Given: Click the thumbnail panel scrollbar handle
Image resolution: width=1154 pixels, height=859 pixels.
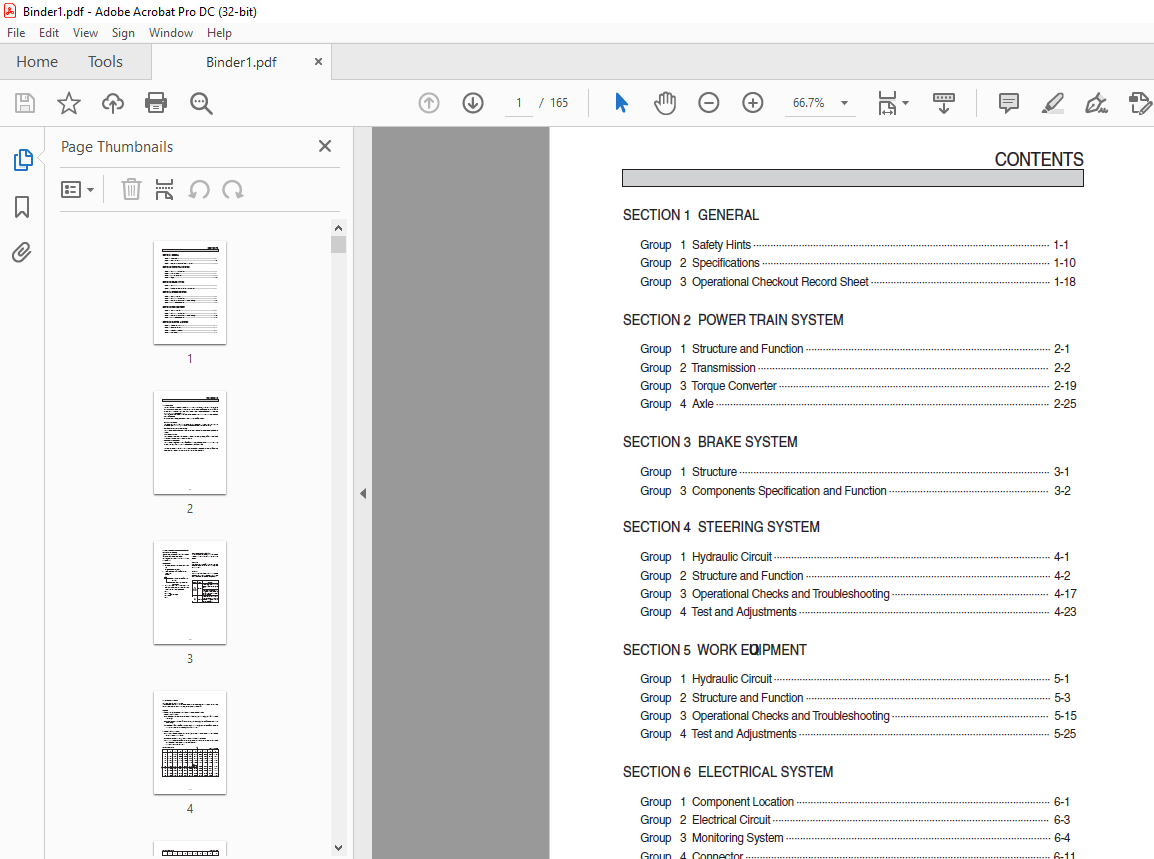Looking at the screenshot, I should click(x=339, y=244).
